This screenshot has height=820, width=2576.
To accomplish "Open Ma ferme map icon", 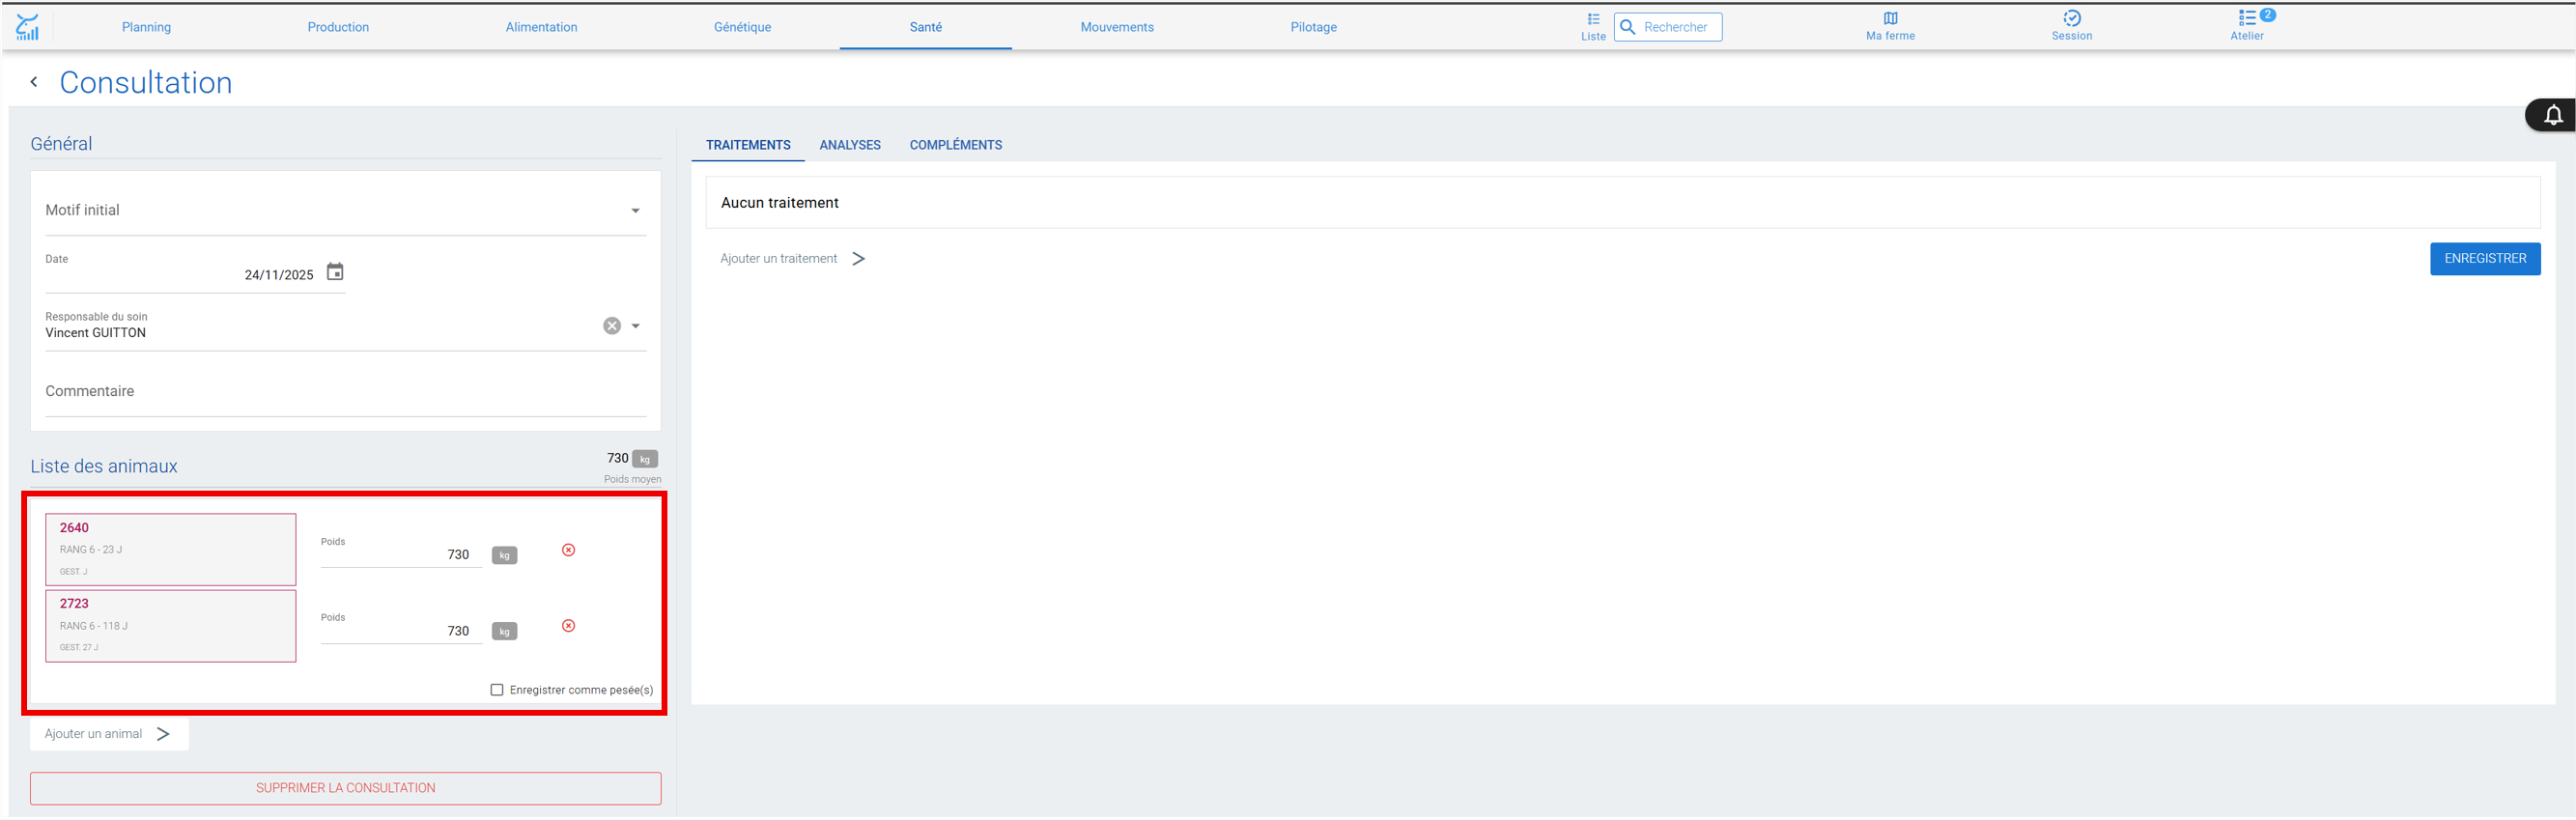I will 1890,27.
